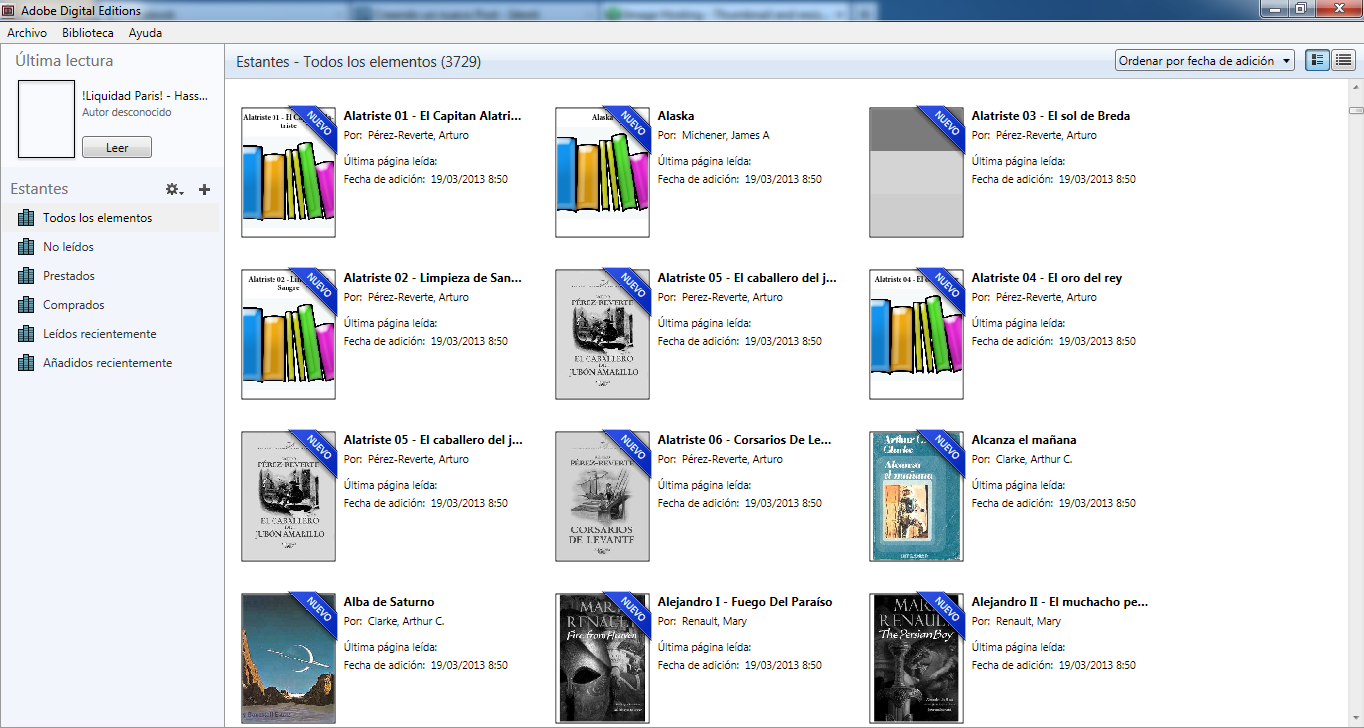
Task: Select the Comprados shelf
Action: (x=110, y=305)
